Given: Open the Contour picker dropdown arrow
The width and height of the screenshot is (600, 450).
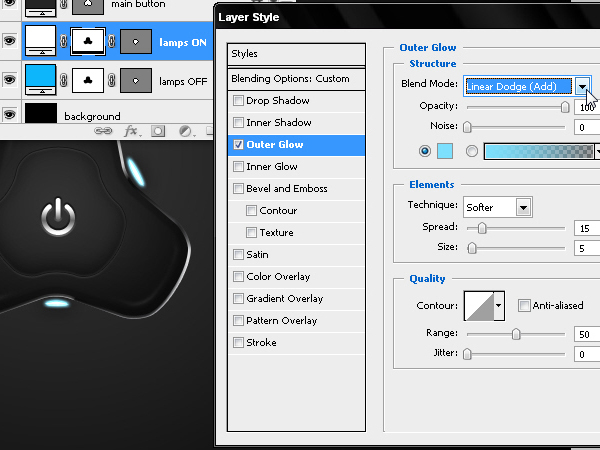Looking at the screenshot, I should click(x=499, y=306).
